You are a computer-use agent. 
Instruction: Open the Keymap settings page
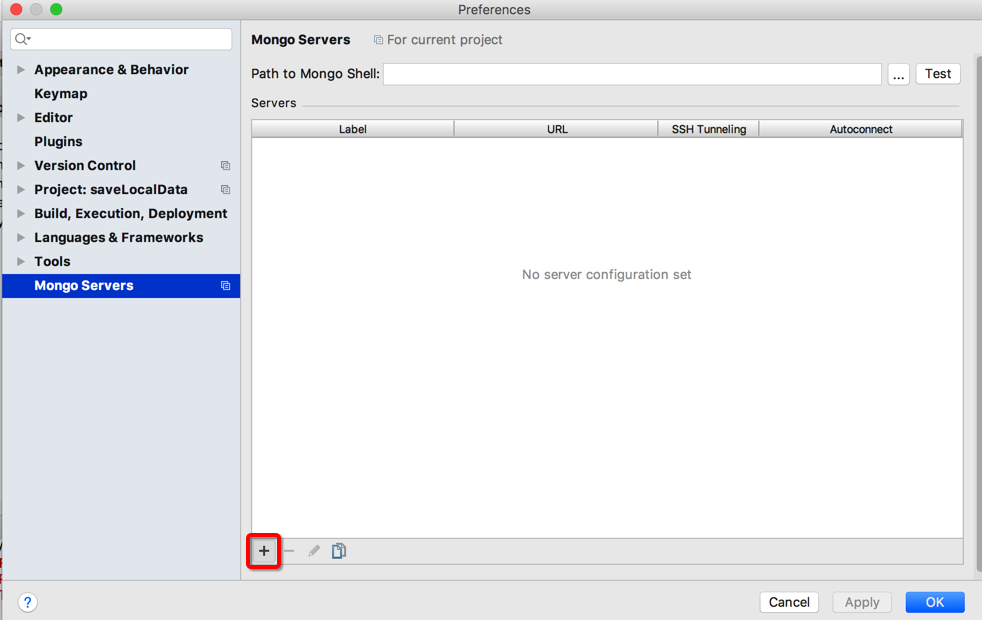pos(61,94)
